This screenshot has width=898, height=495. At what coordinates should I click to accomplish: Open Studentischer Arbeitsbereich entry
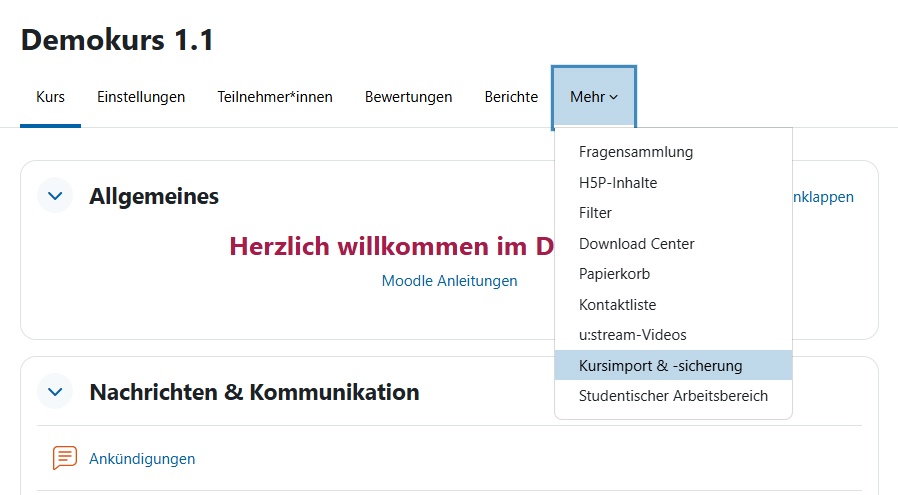click(674, 395)
